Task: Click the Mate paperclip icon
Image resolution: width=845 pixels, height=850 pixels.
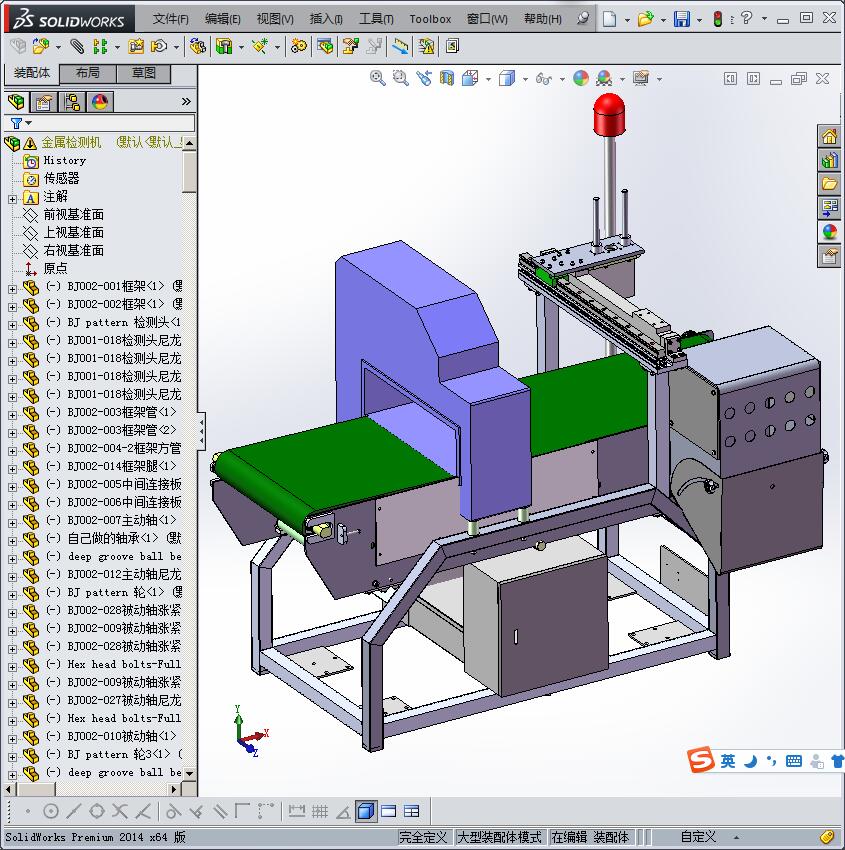Action: coord(77,47)
